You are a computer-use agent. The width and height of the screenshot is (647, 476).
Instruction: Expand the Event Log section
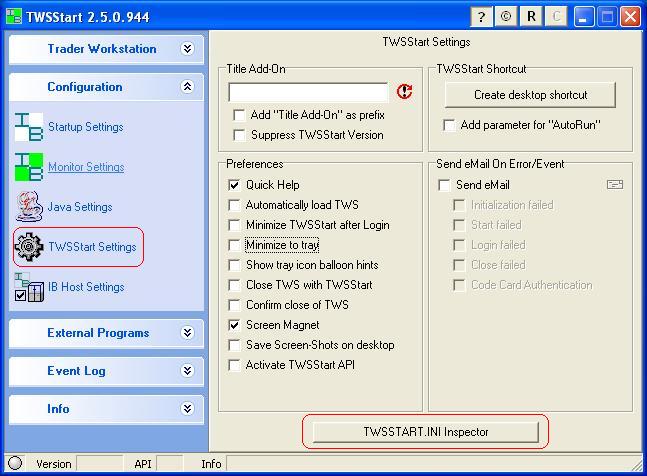[187, 370]
